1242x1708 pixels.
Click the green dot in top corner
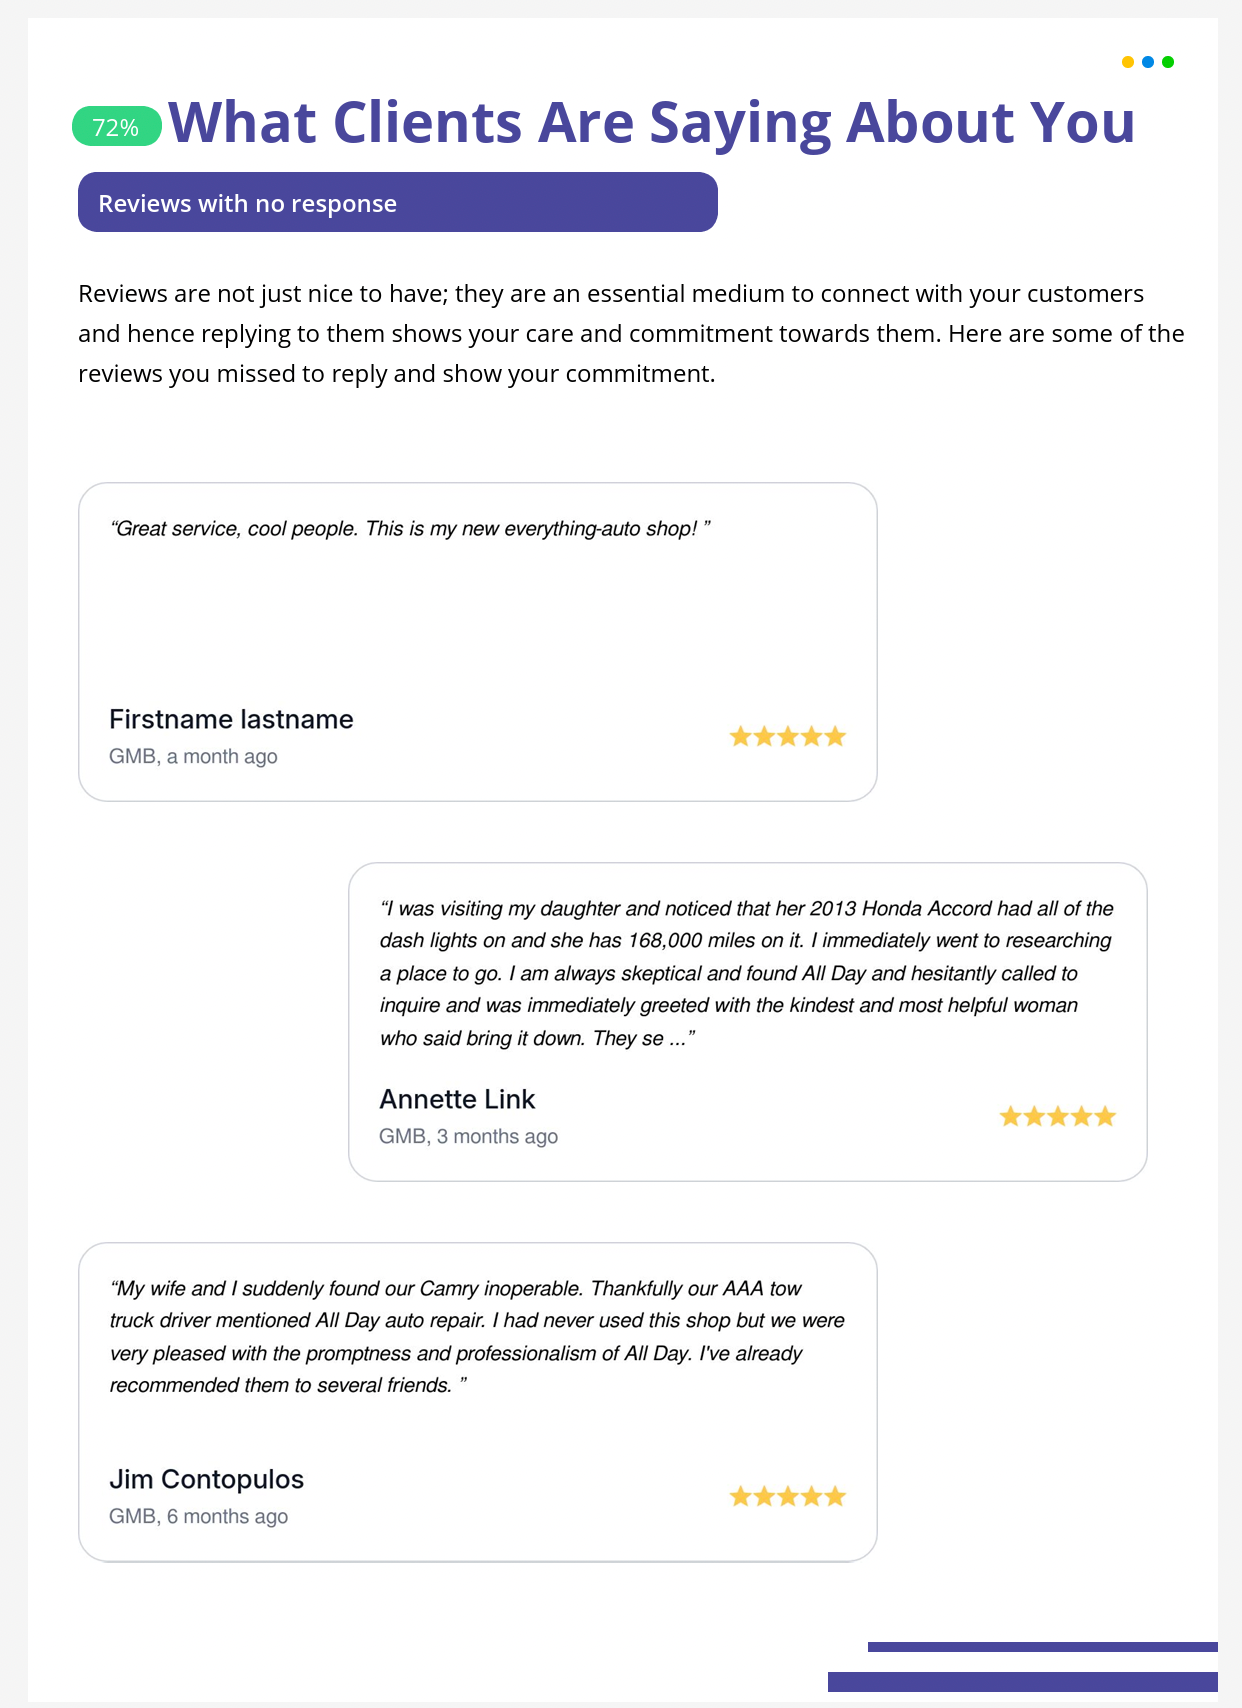click(x=1168, y=62)
